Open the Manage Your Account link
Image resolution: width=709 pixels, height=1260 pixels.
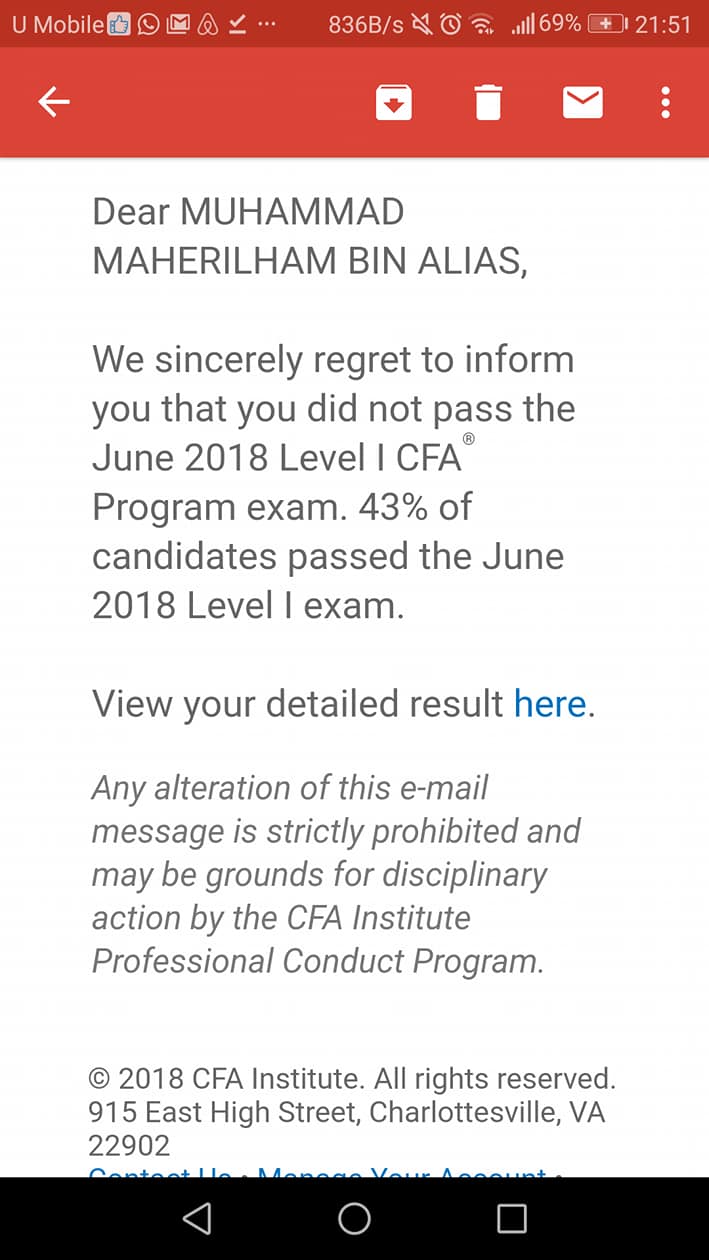click(402, 1171)
